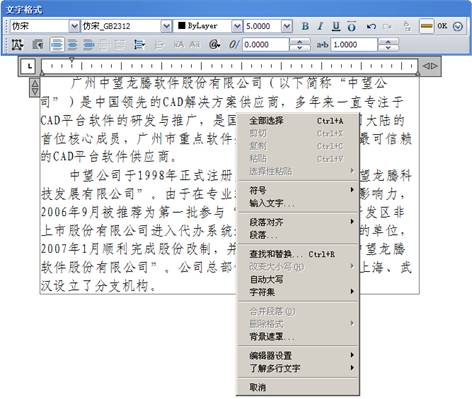Open the 5.0000 text height dropdown
This screenshot has height=399, width=472.
click(x=287, y=26)
